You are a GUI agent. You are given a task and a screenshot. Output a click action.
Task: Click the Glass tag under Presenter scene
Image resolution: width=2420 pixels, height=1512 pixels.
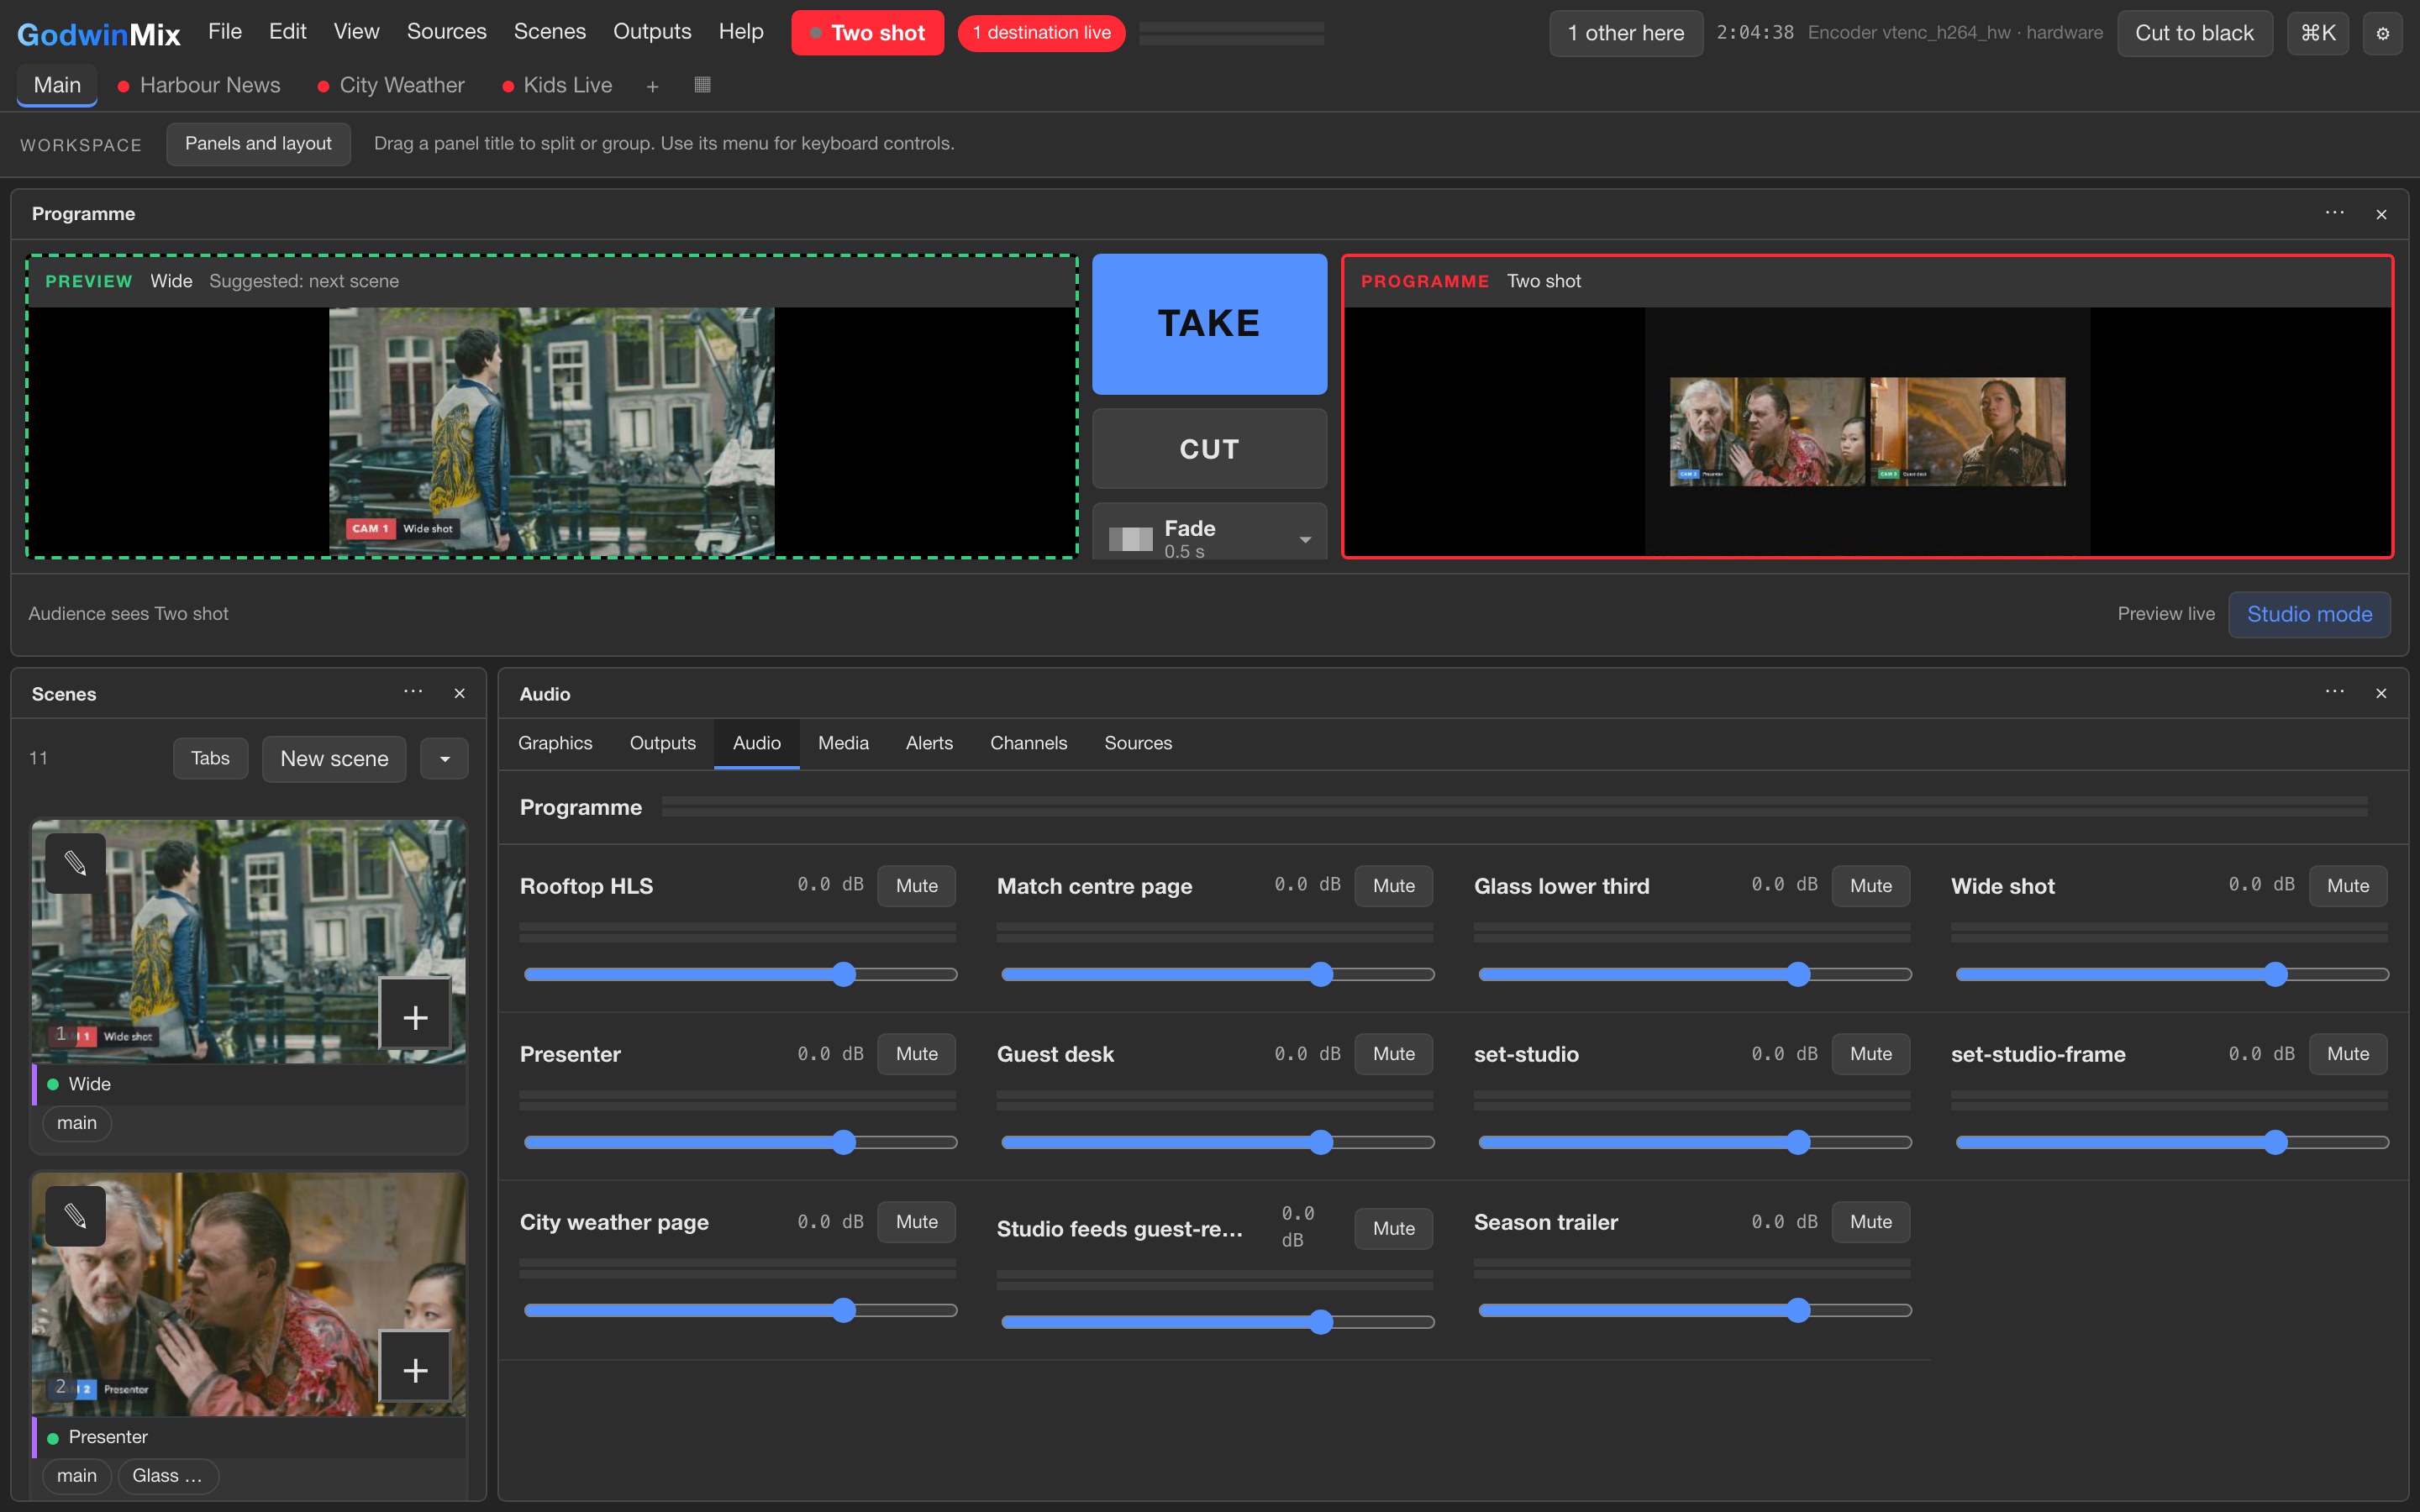(167, 1476)
